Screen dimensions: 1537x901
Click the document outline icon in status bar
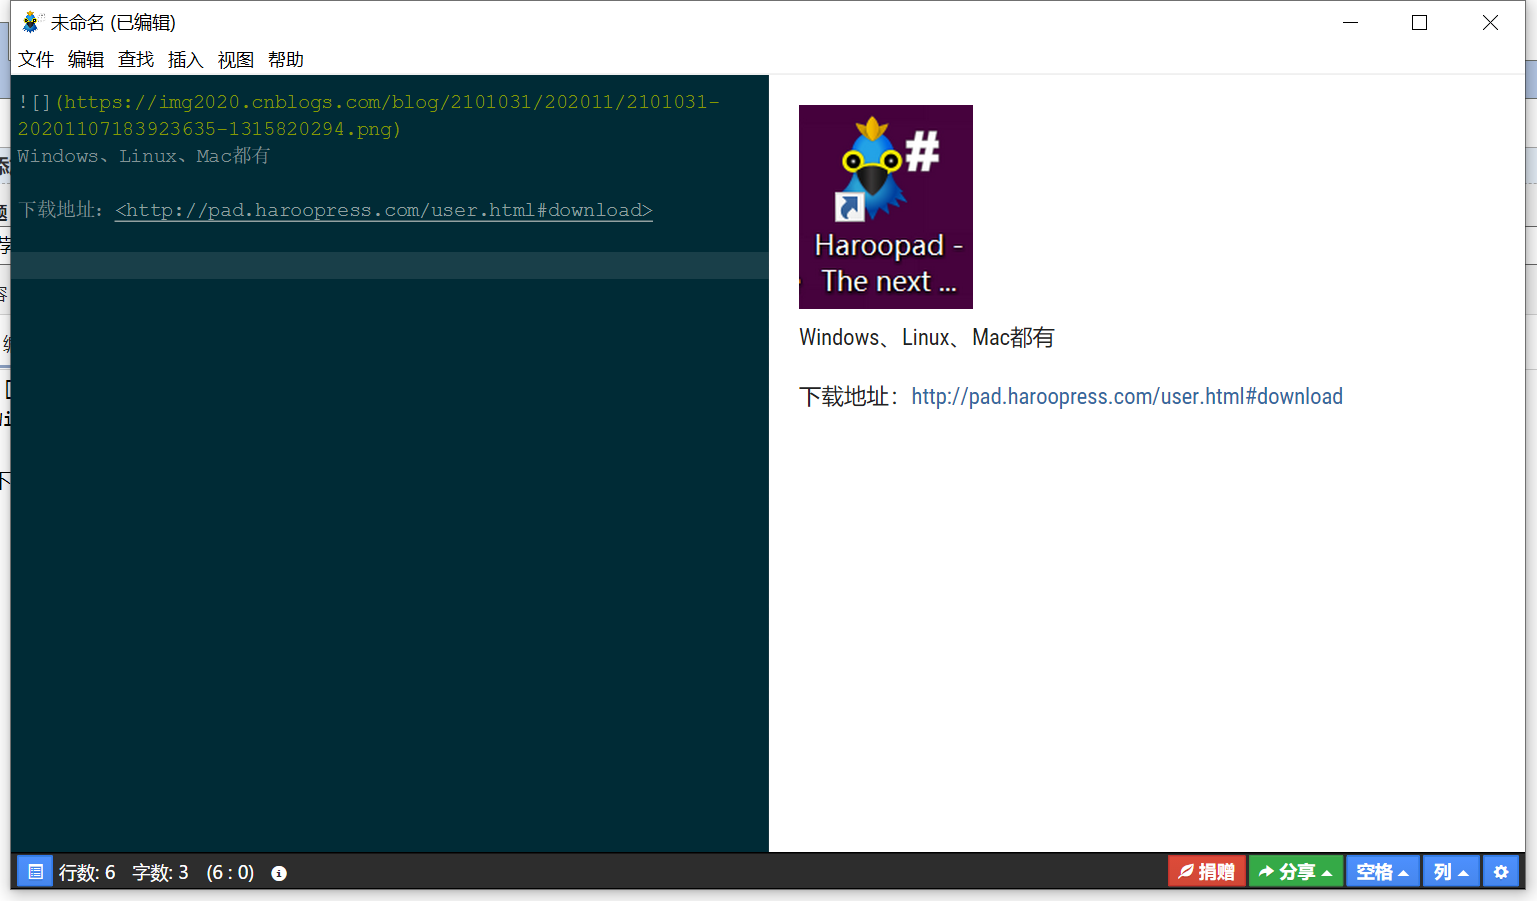point(35,872)
